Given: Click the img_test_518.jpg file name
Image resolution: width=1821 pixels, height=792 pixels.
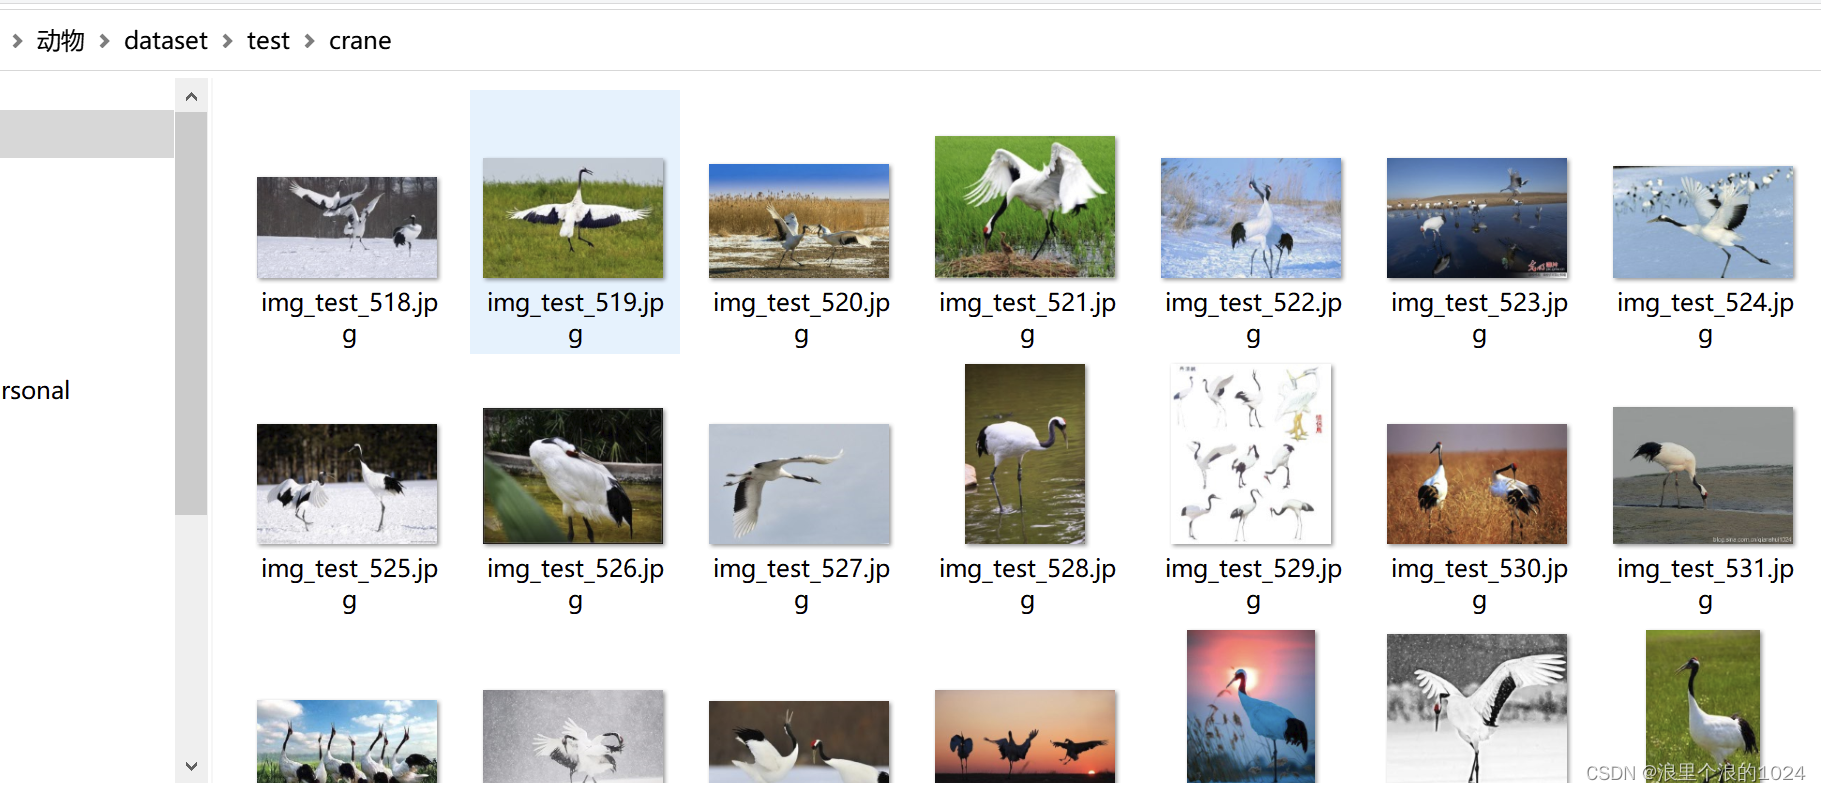Looking at the screenshot, I should tap(349, 318).
